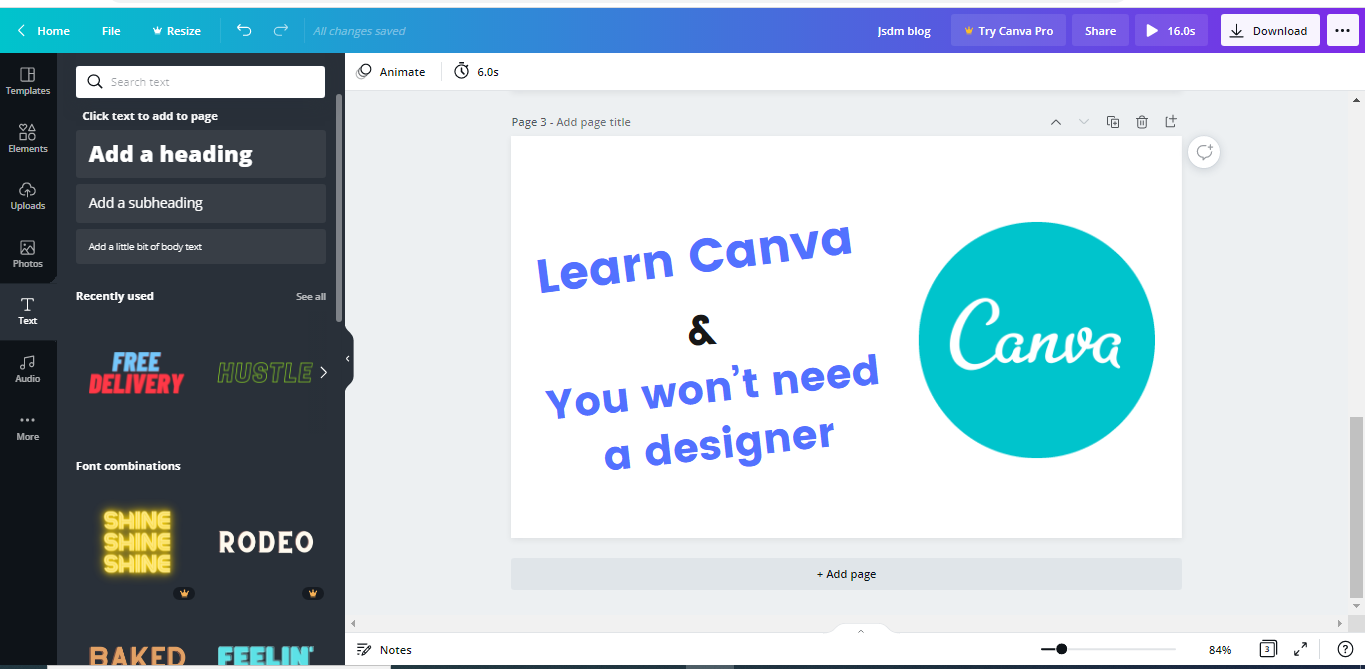The width and height of the screenshot is (1365, 669).
Task: Open the Audio tab
Action: point(28,369)
